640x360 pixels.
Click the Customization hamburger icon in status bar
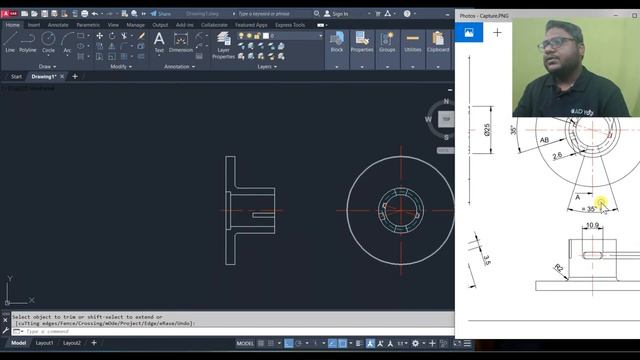click(467, 343)
